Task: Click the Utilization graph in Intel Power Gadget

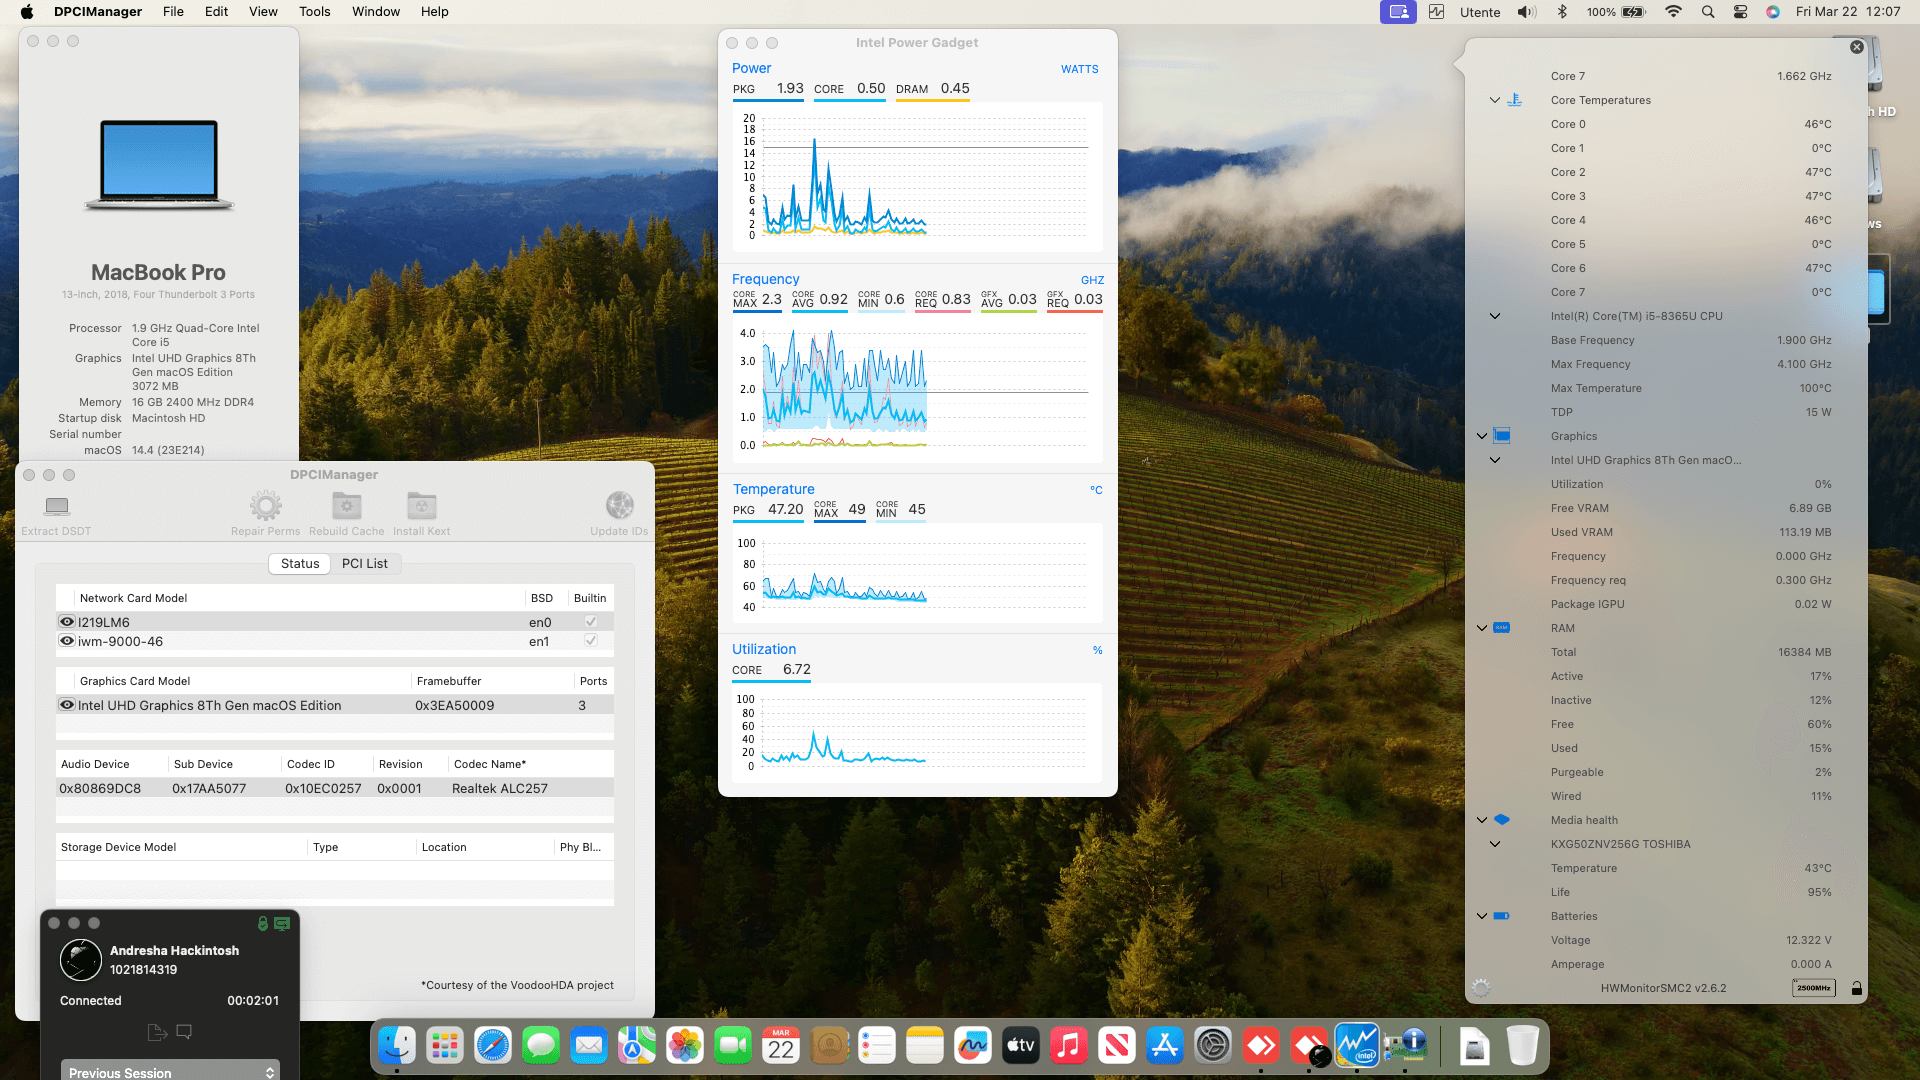Action: tap(917, 733)
